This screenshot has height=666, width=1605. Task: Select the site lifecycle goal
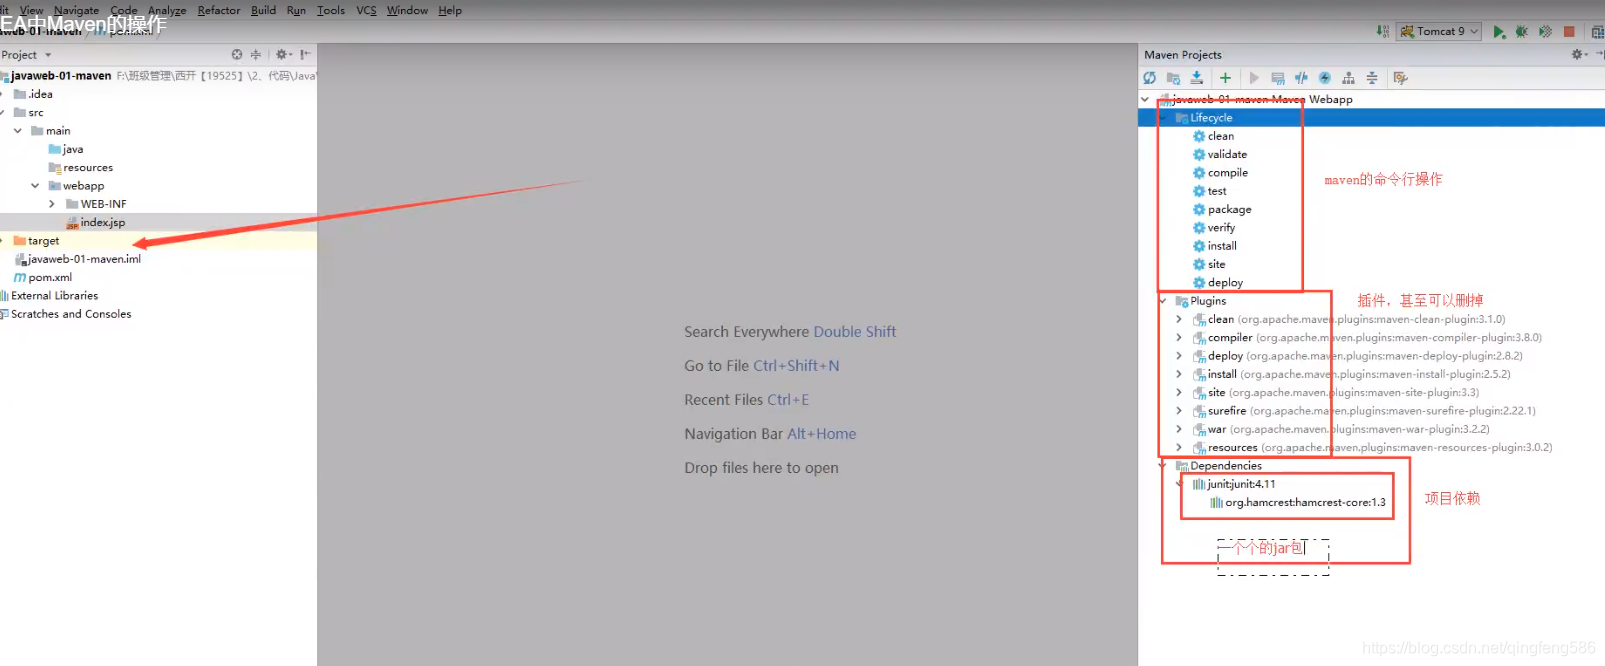pyautogui.click(x=1209, y=265)
